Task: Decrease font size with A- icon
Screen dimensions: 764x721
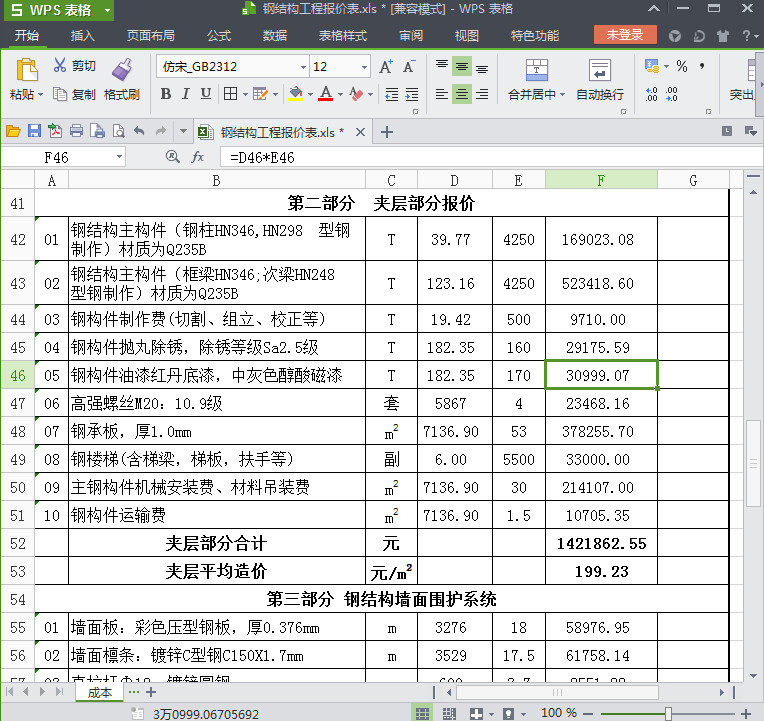Action: click(408, 67)
